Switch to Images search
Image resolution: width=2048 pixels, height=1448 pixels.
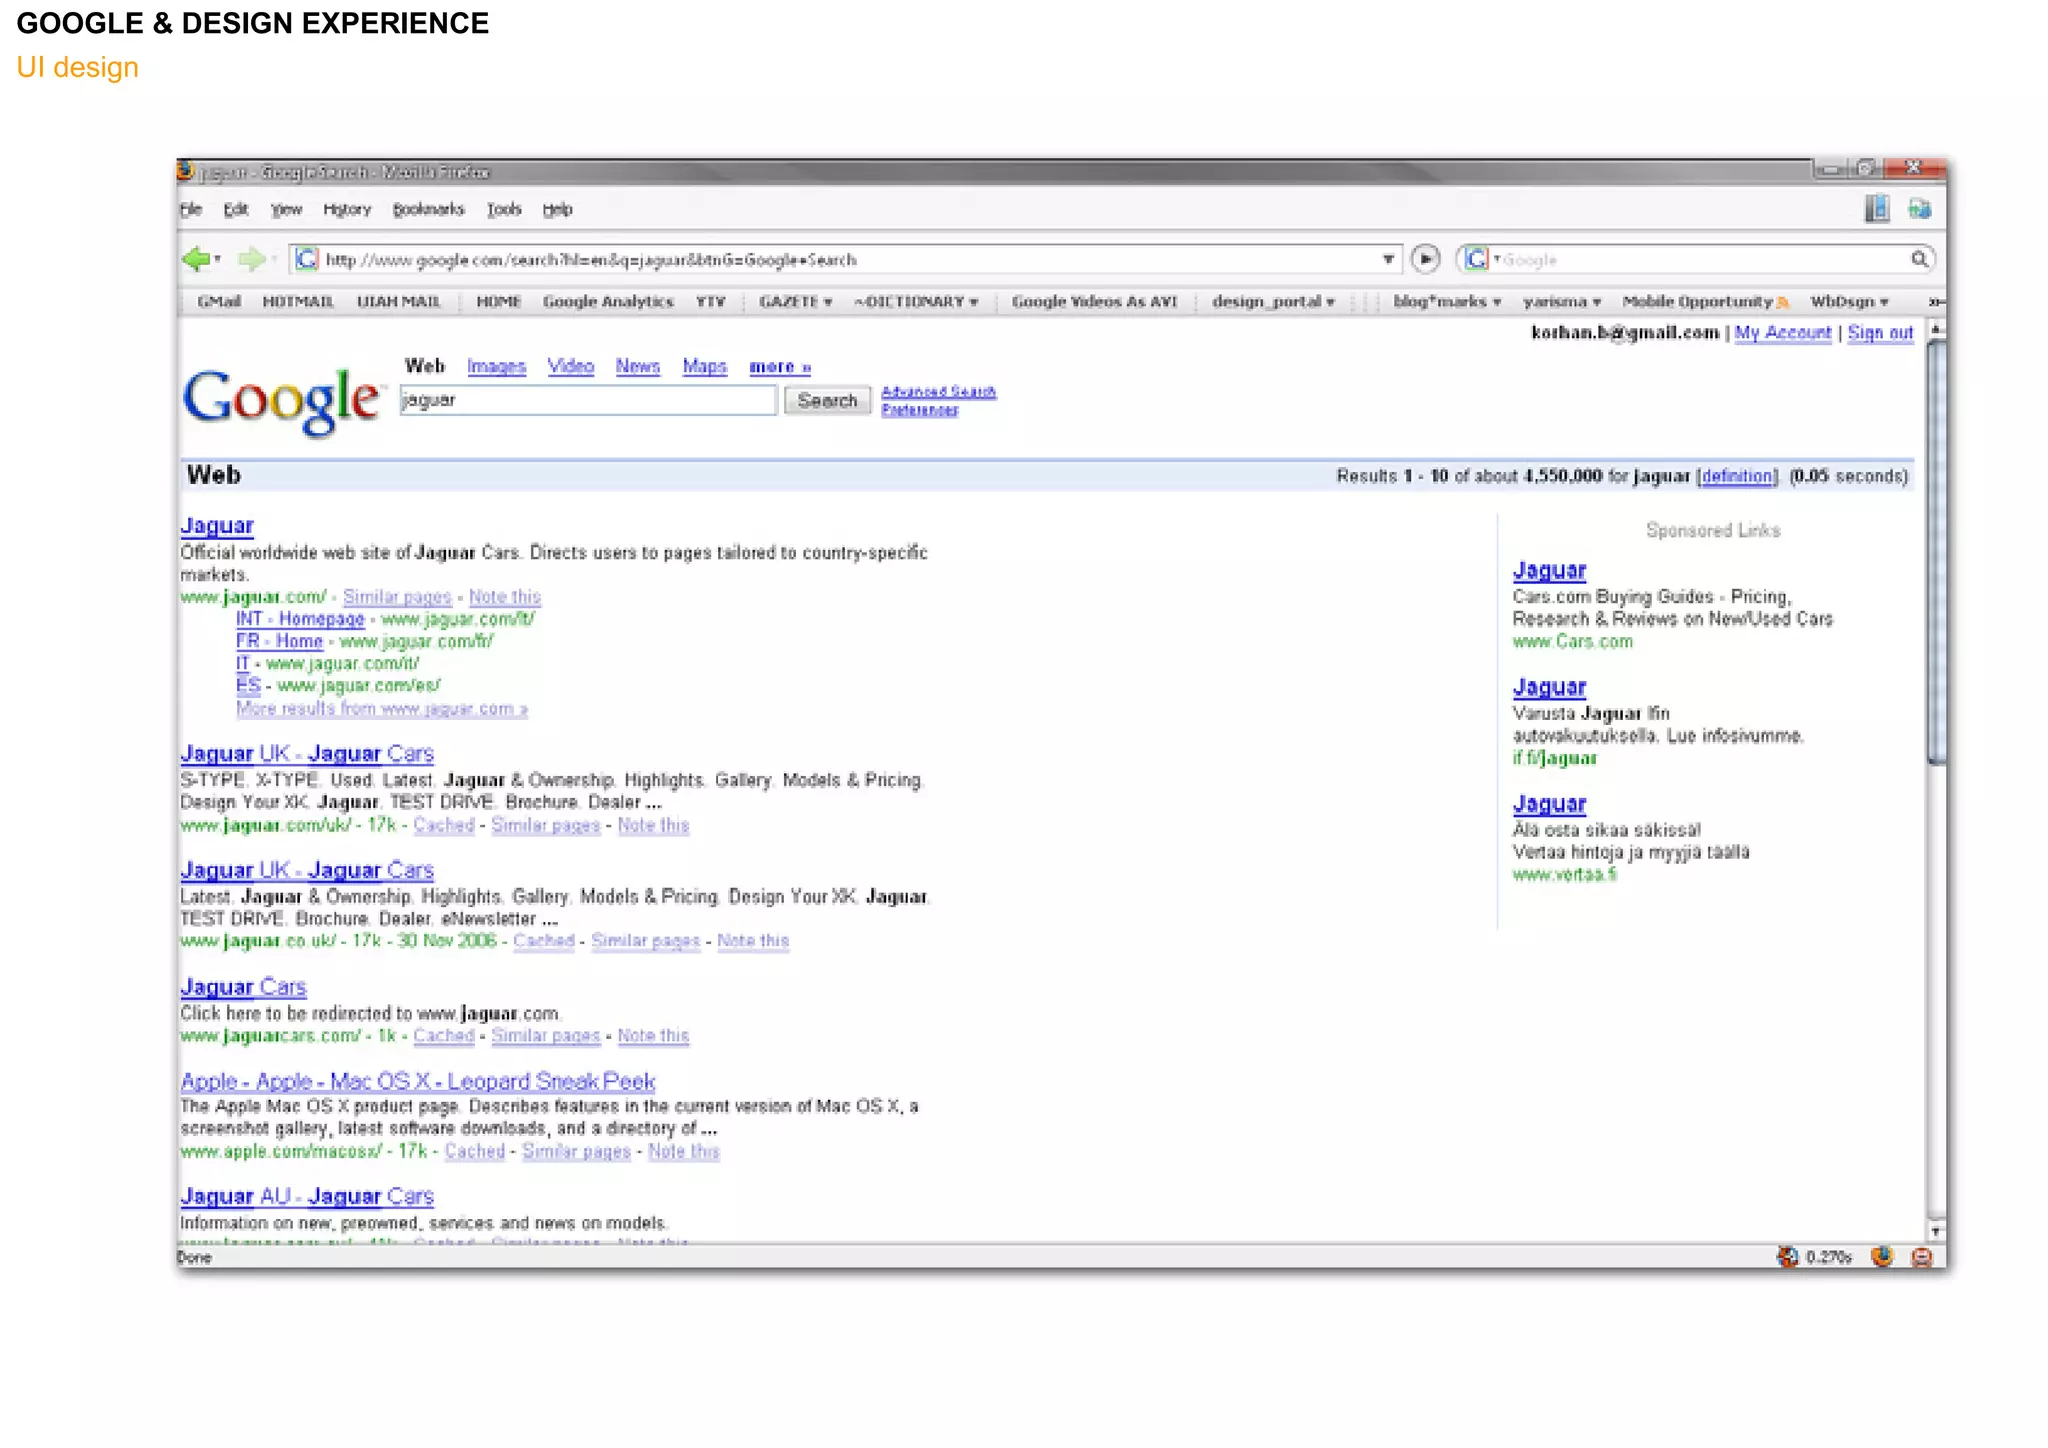(496, 366)
